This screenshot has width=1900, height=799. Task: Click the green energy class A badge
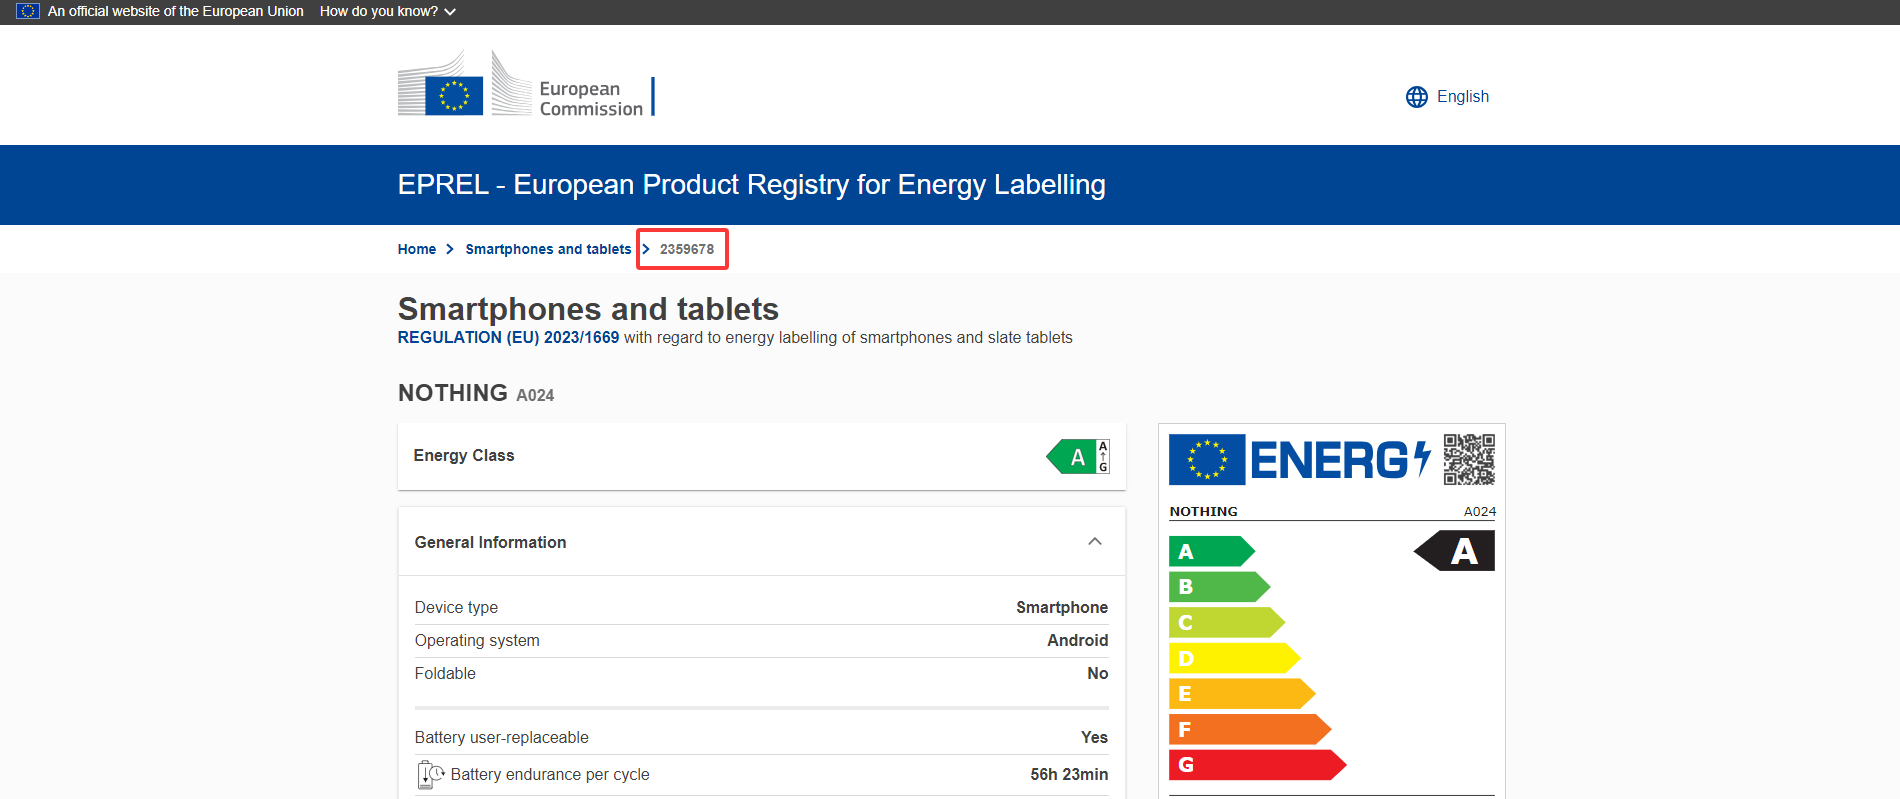click(x=1074, y=457)
